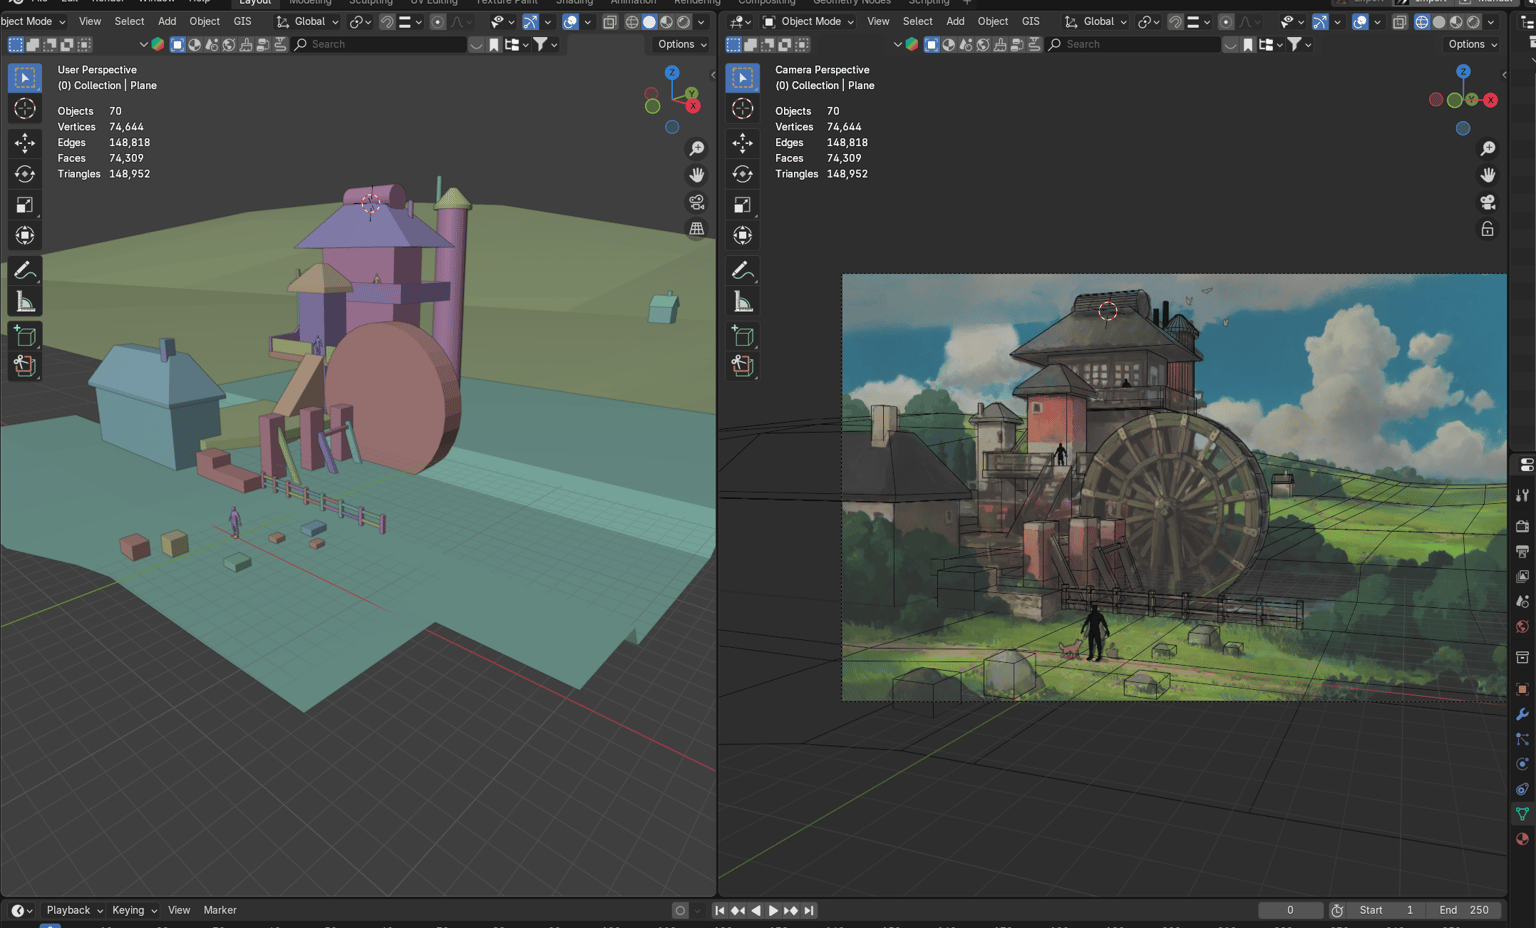
Task: Toggle snapping magnet in right viewport header
Action: pyautogui.click(x=1175, y=21)
